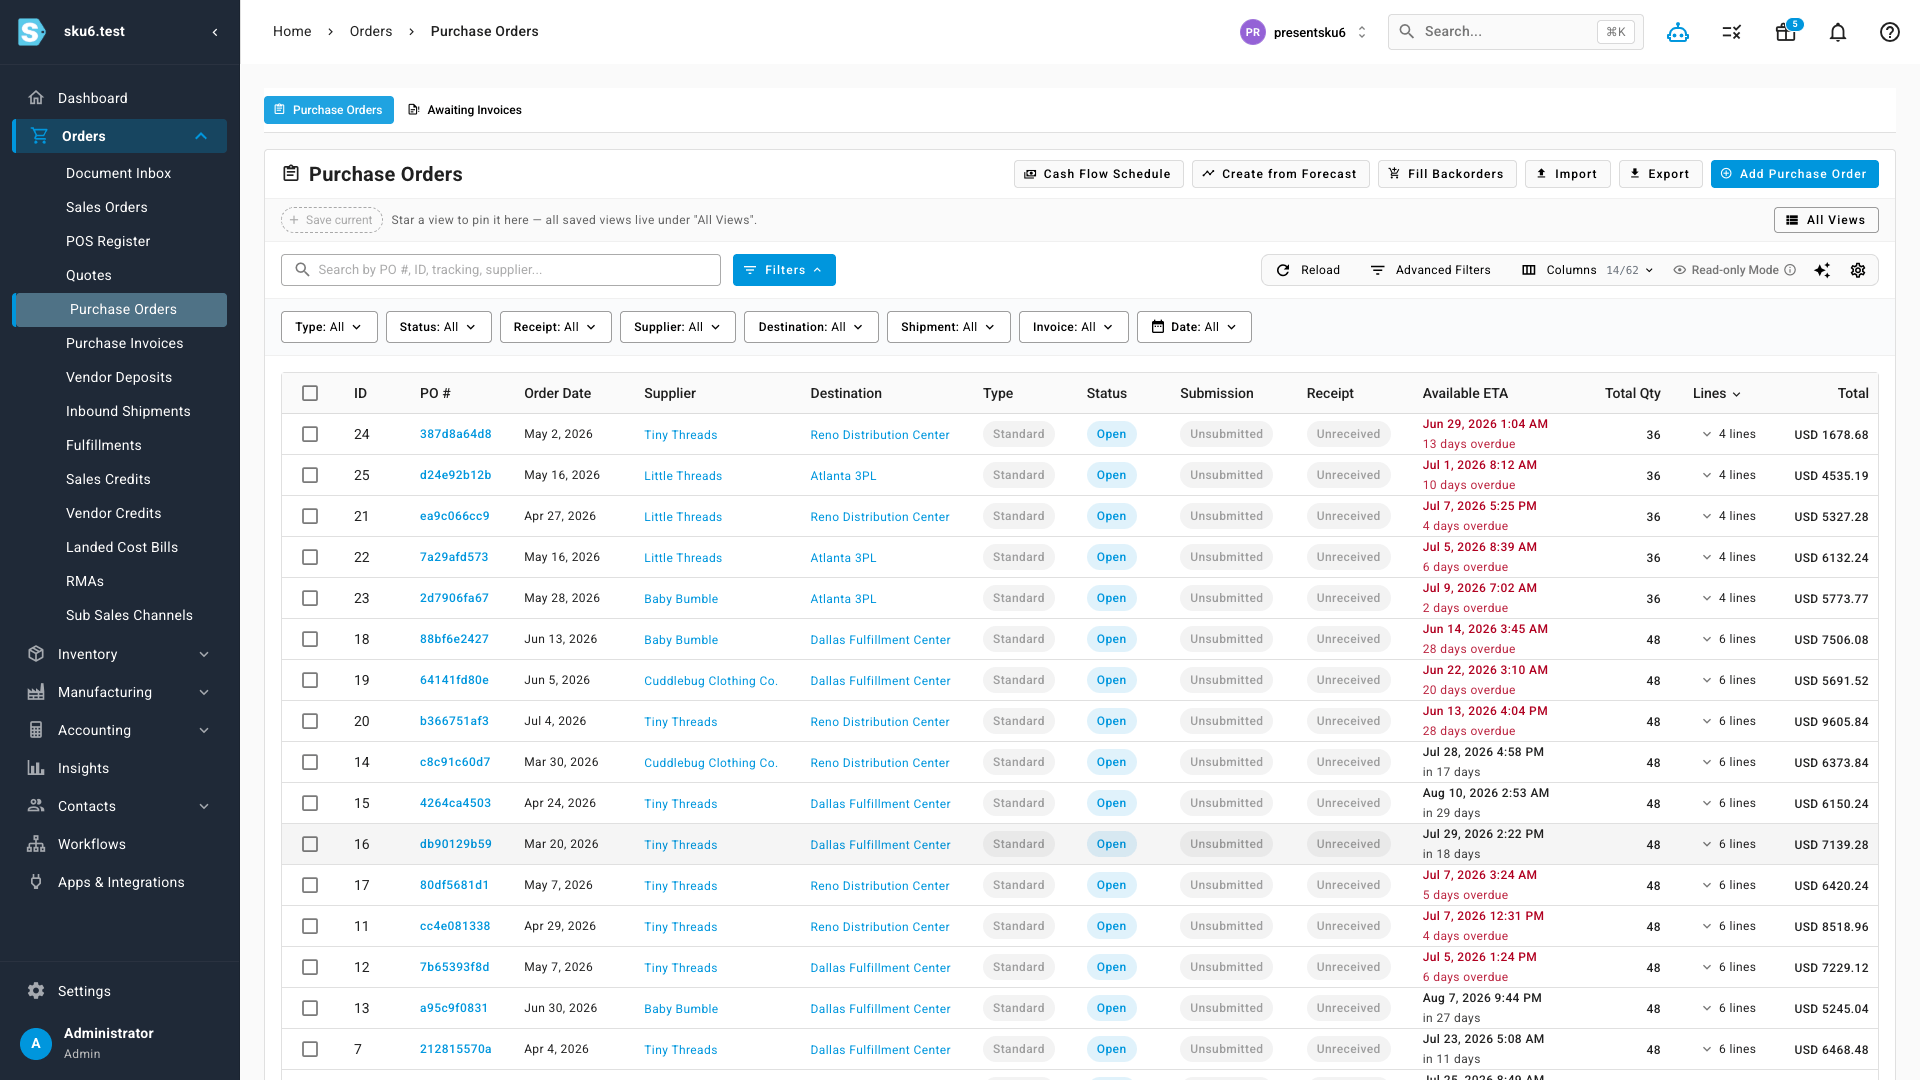Screen dimensions: 1920x1080
Task: Collapse the sidebar with the arrow icon
Action: pyautogui.click(x=215, y=32)
